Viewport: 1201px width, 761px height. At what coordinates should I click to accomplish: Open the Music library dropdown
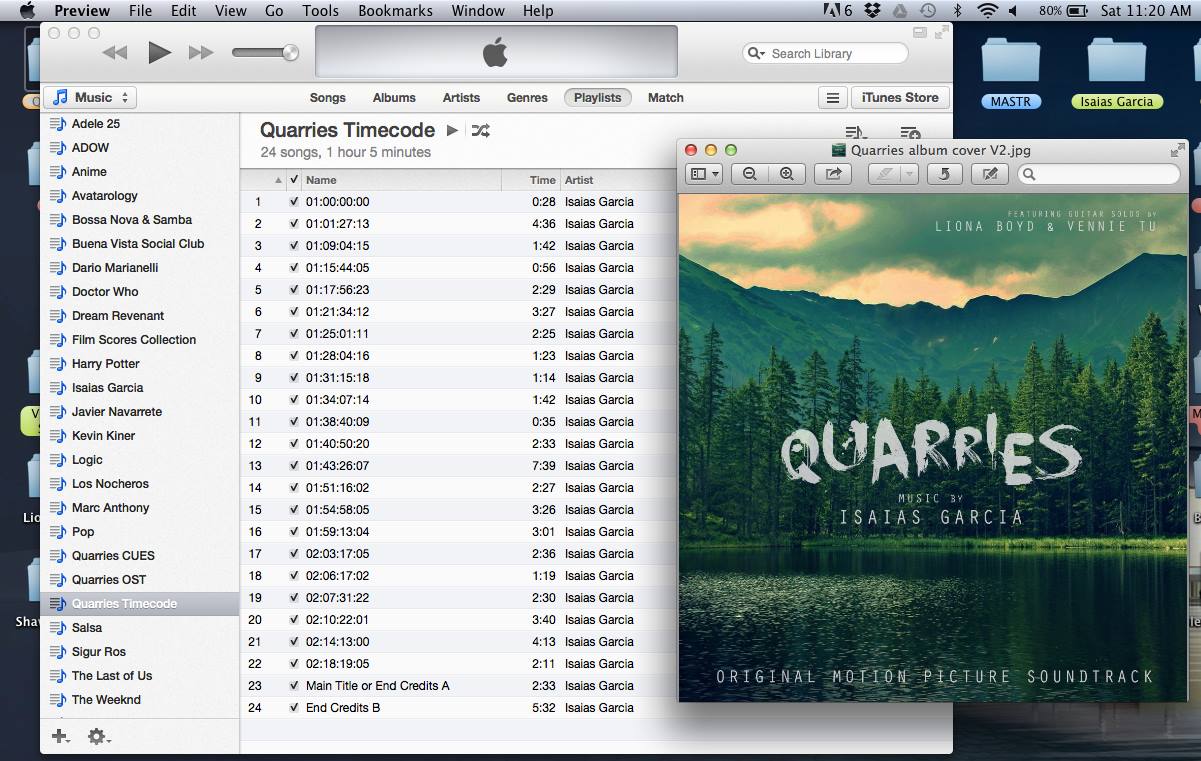tap(90, 98)
